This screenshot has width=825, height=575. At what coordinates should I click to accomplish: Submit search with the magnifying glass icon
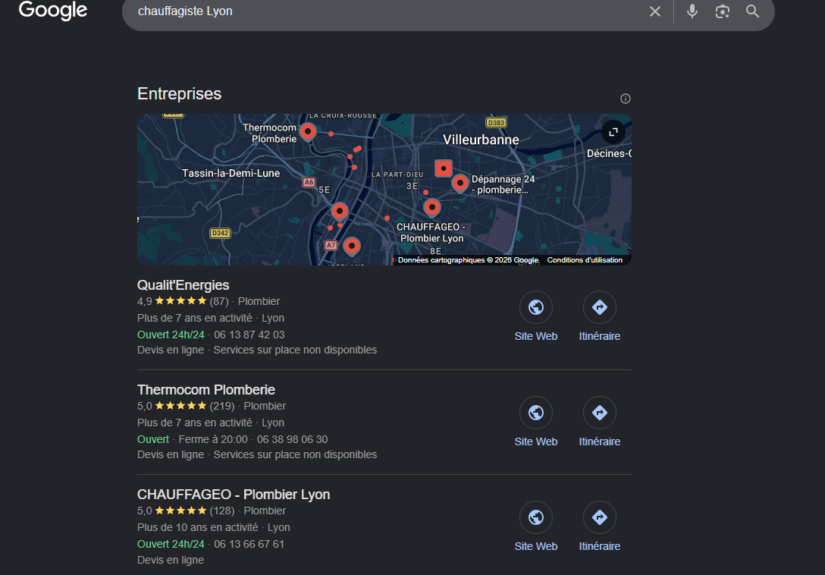[x=752, y=11]
